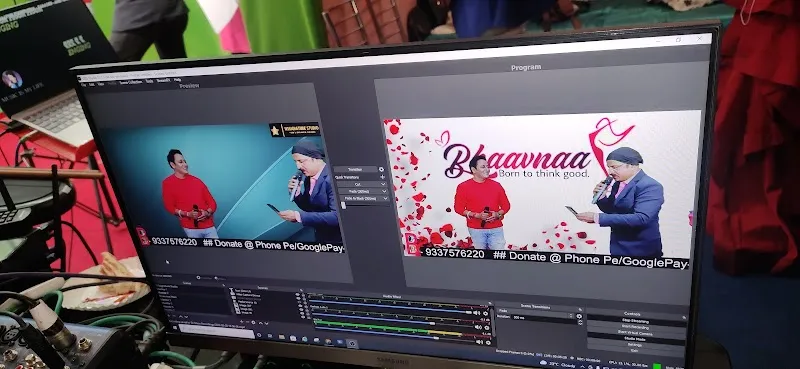The height and width of the screenshot is (369, 800).
Task: Add a quick transition with plus icon
Action: click(383, 177)
